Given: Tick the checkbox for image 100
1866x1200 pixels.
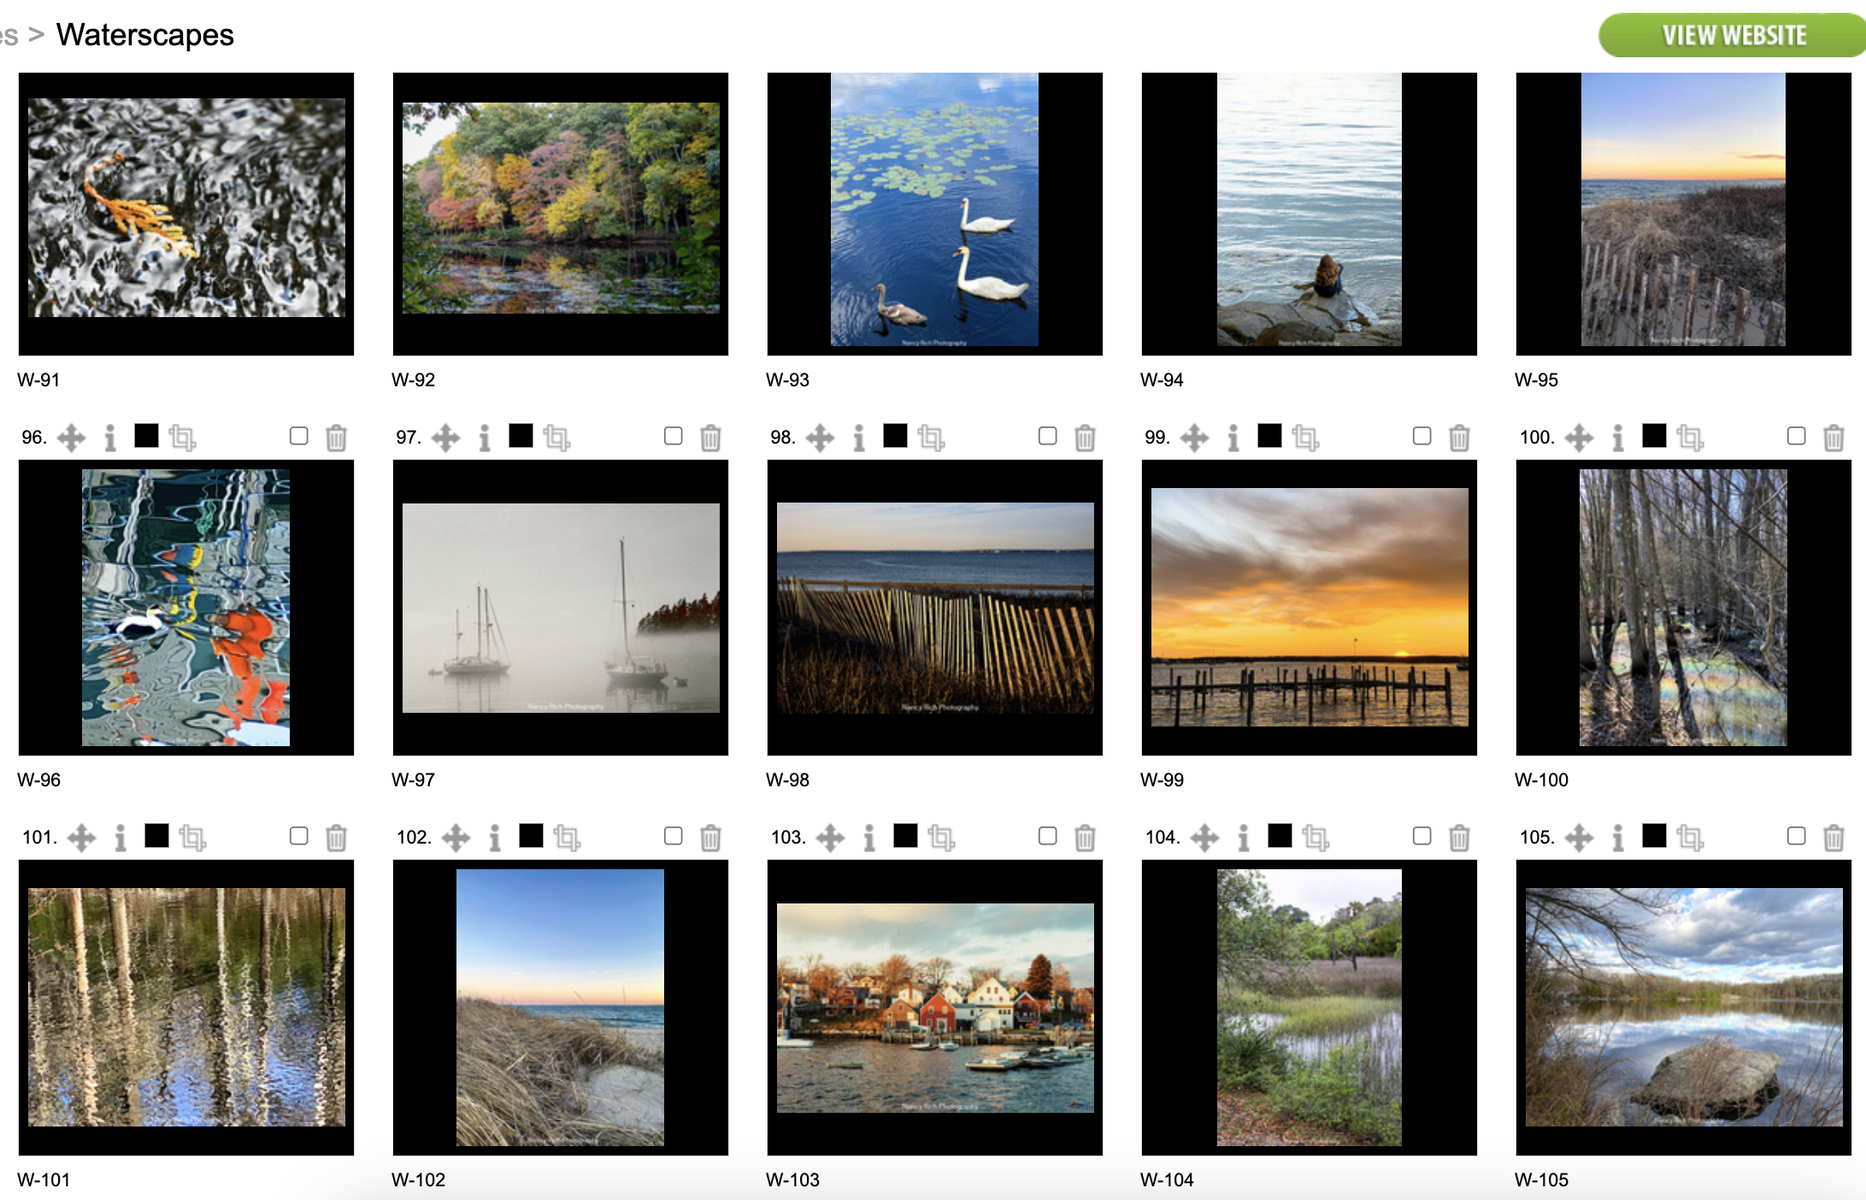Looking at the screenshot, I should [1796, 435].
